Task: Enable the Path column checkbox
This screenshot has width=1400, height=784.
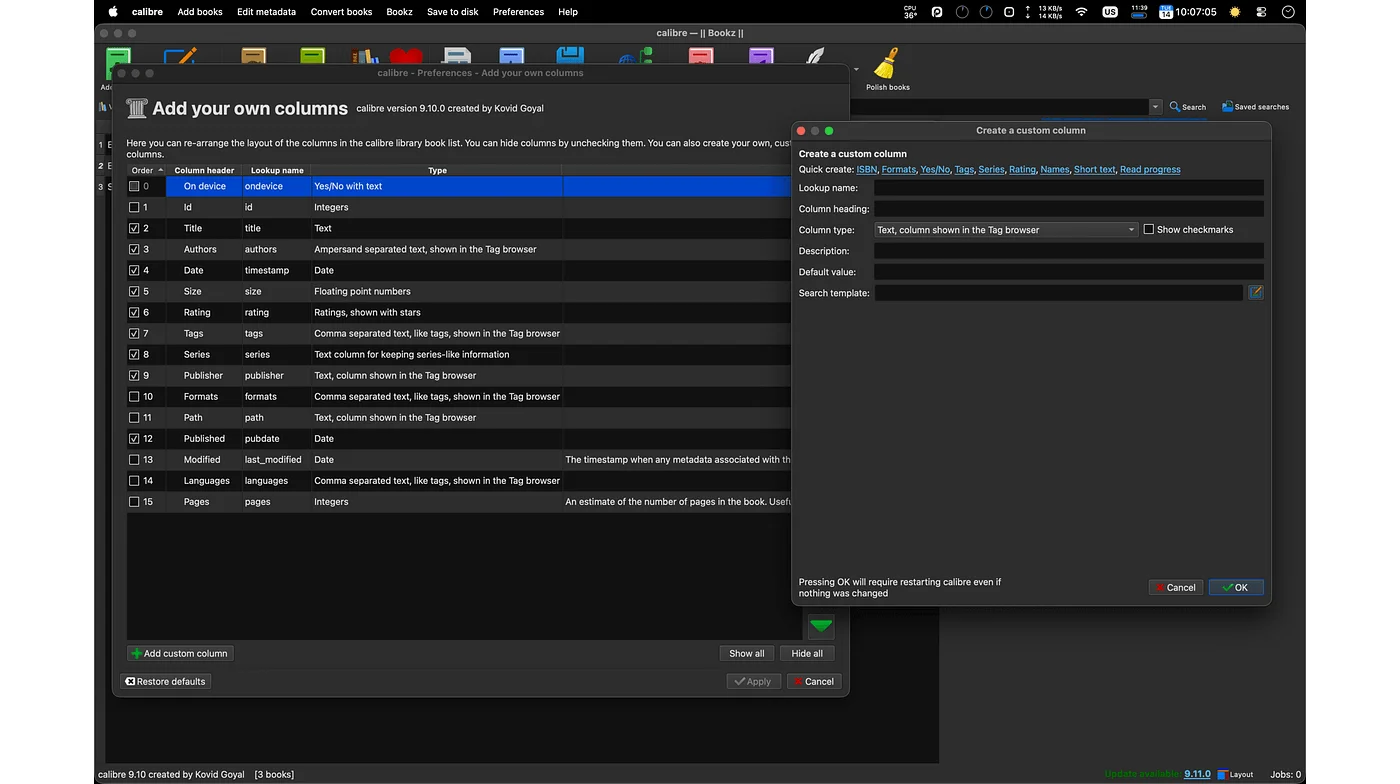Action: tap(134, 417)
